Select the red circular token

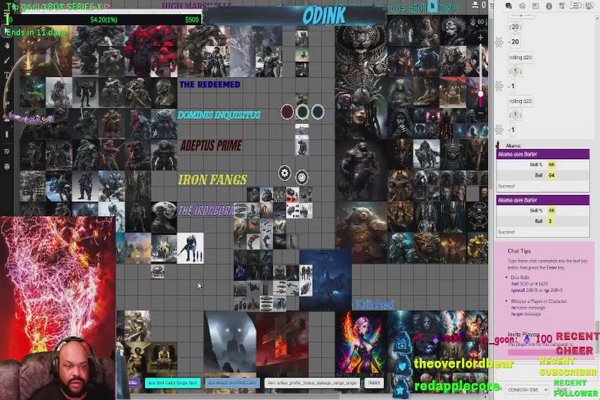pyautogui.click(x=287, y=112)
